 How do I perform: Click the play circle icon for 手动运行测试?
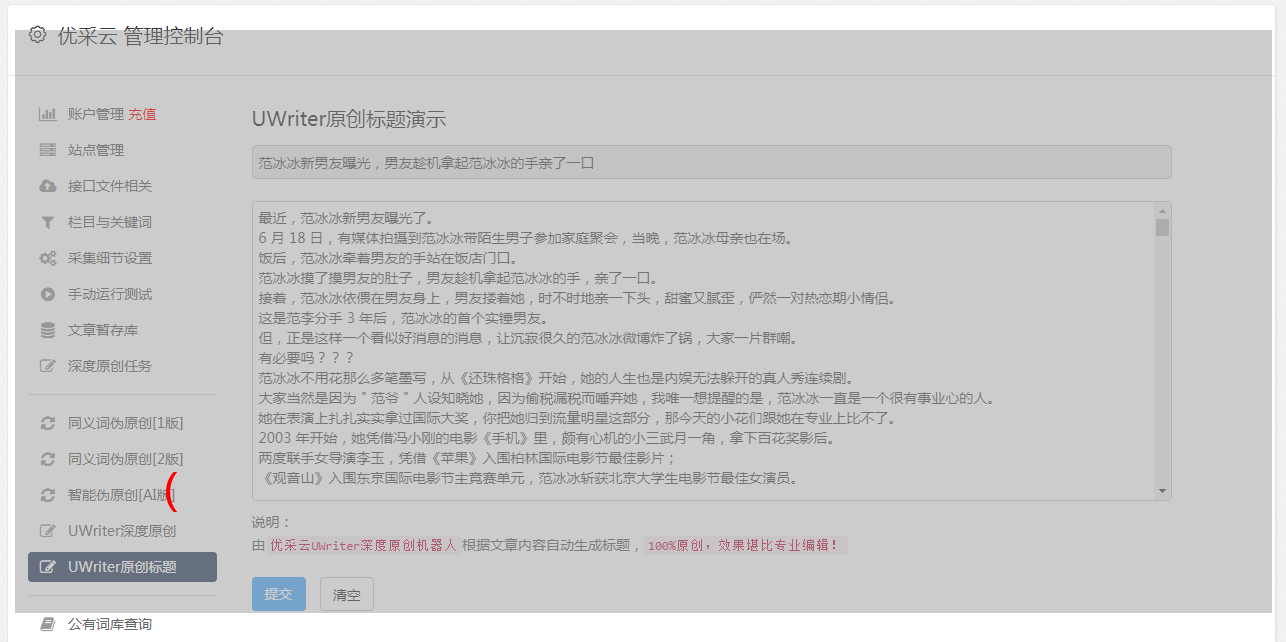[x=47, y=294]
